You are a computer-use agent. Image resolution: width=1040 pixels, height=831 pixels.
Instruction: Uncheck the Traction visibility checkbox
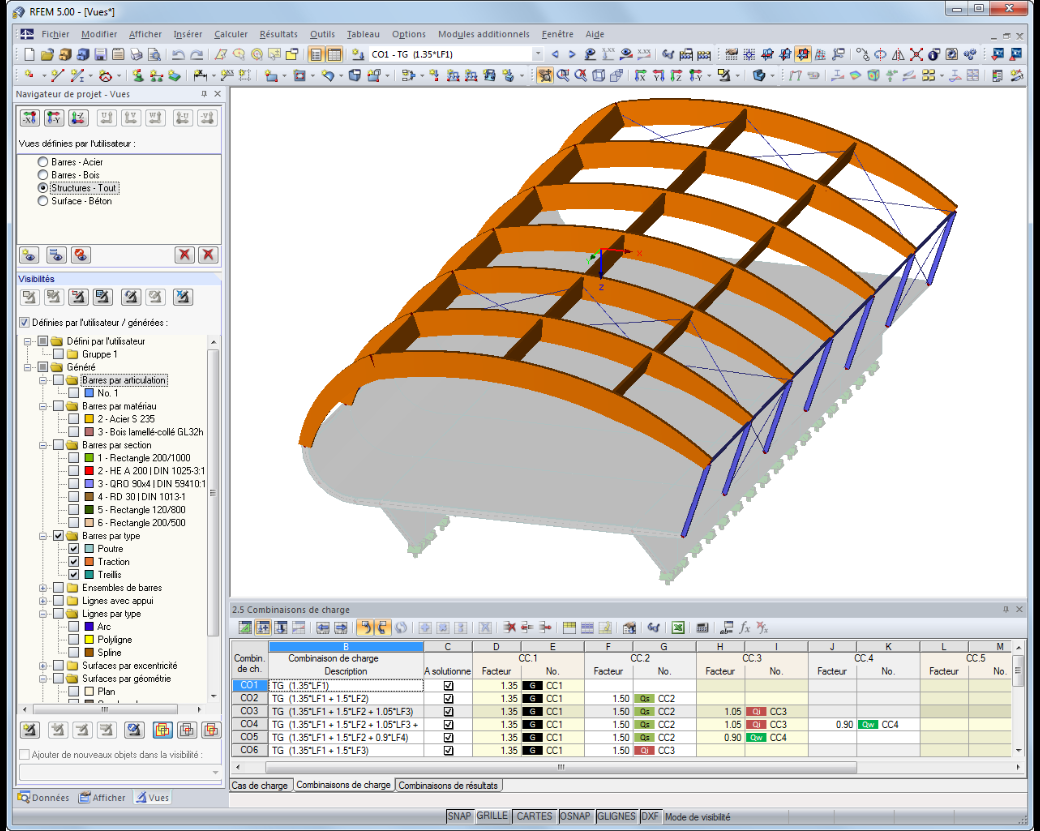point(74,562)
